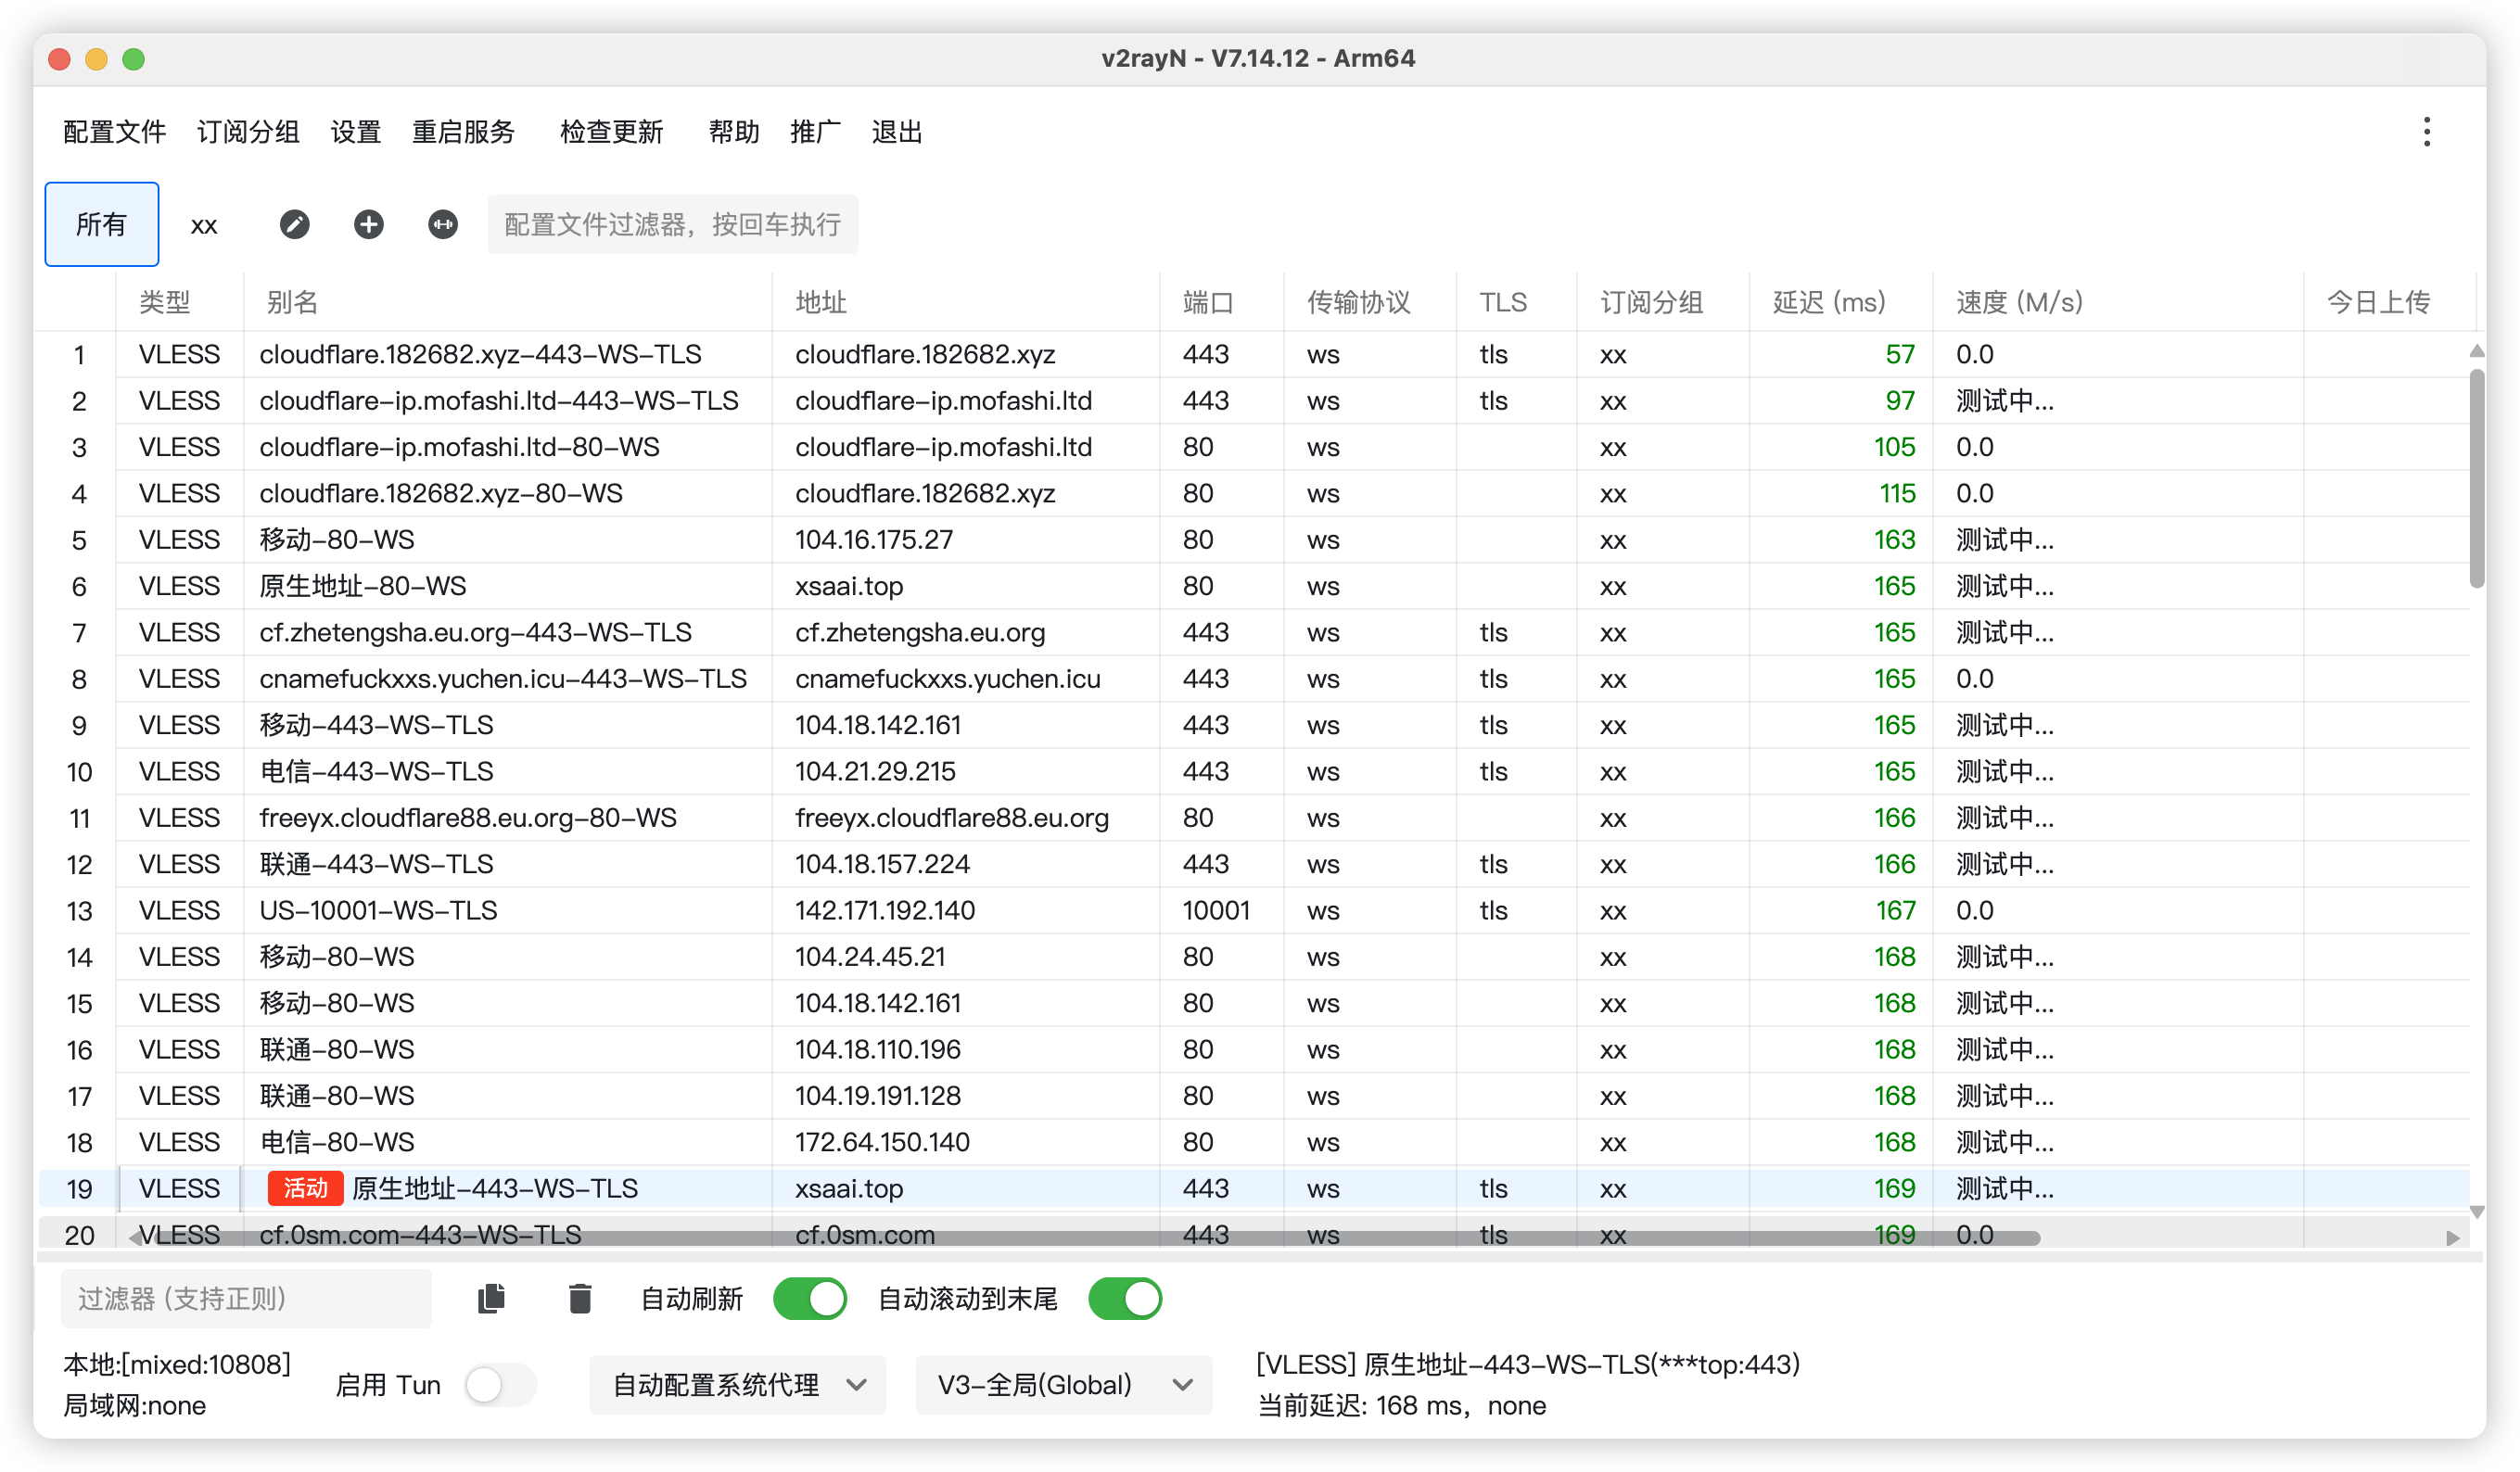Click the edit subscription group pencil icon
This screenshot has height=1472, width=2520.
[294, 224]
